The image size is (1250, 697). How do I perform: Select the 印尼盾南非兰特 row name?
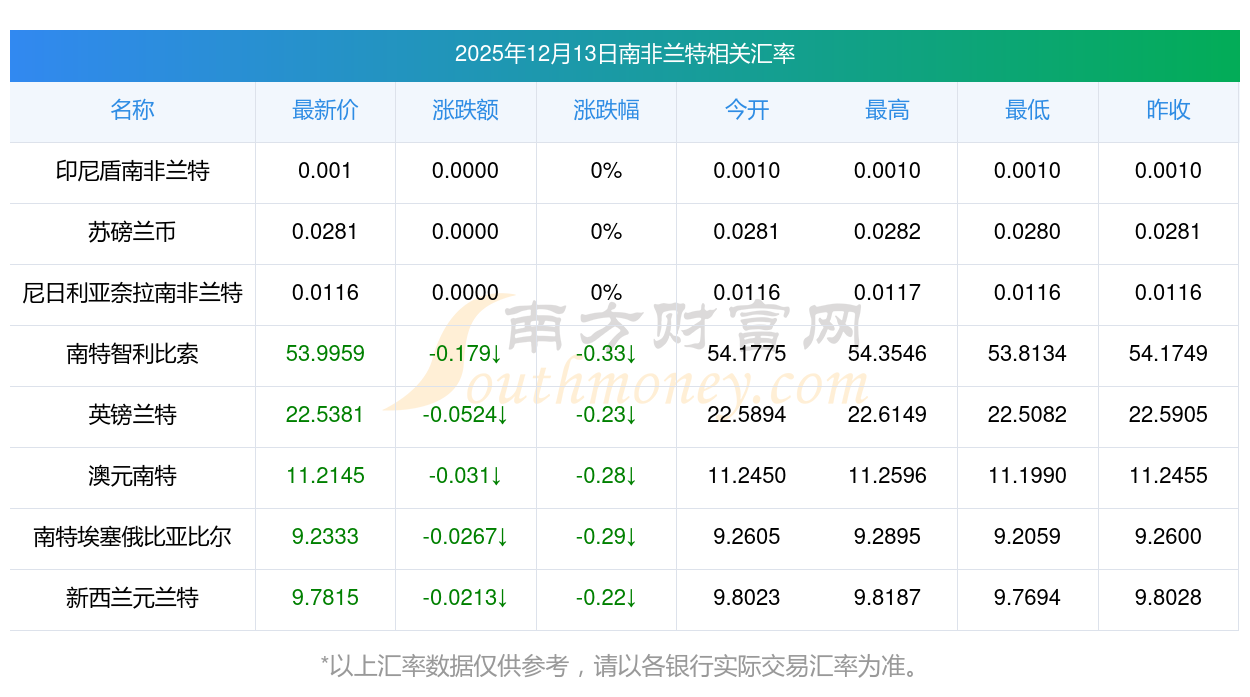pos(132,171)
